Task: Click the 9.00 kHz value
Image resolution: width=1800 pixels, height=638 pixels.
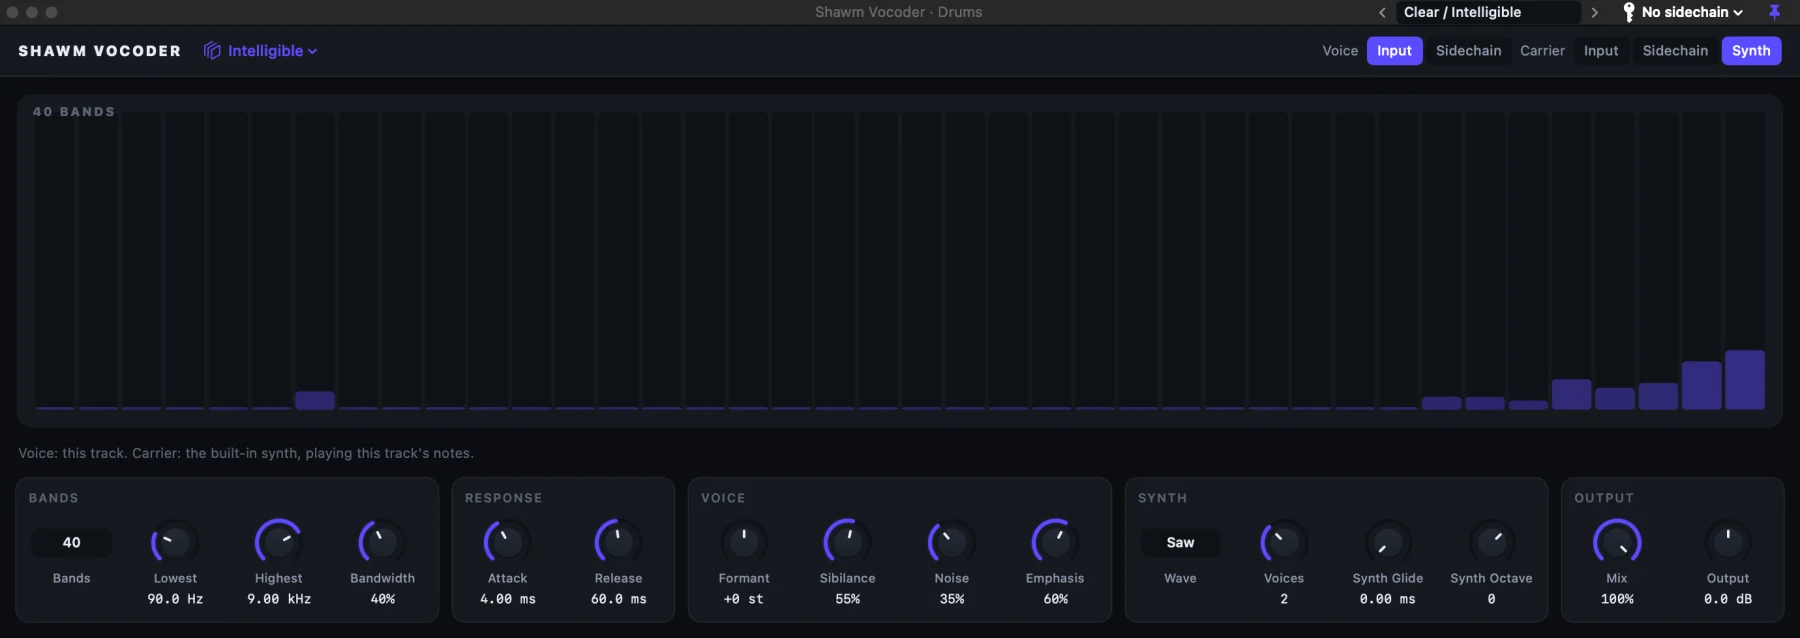Action: point(279,599)
